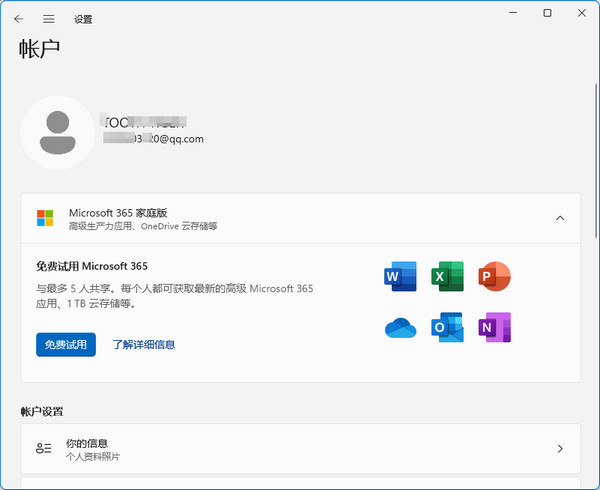This screenshot has height=490, width=600.
Task: Click the OneDrive cloud icon
Action: click(x=400, y=328)
